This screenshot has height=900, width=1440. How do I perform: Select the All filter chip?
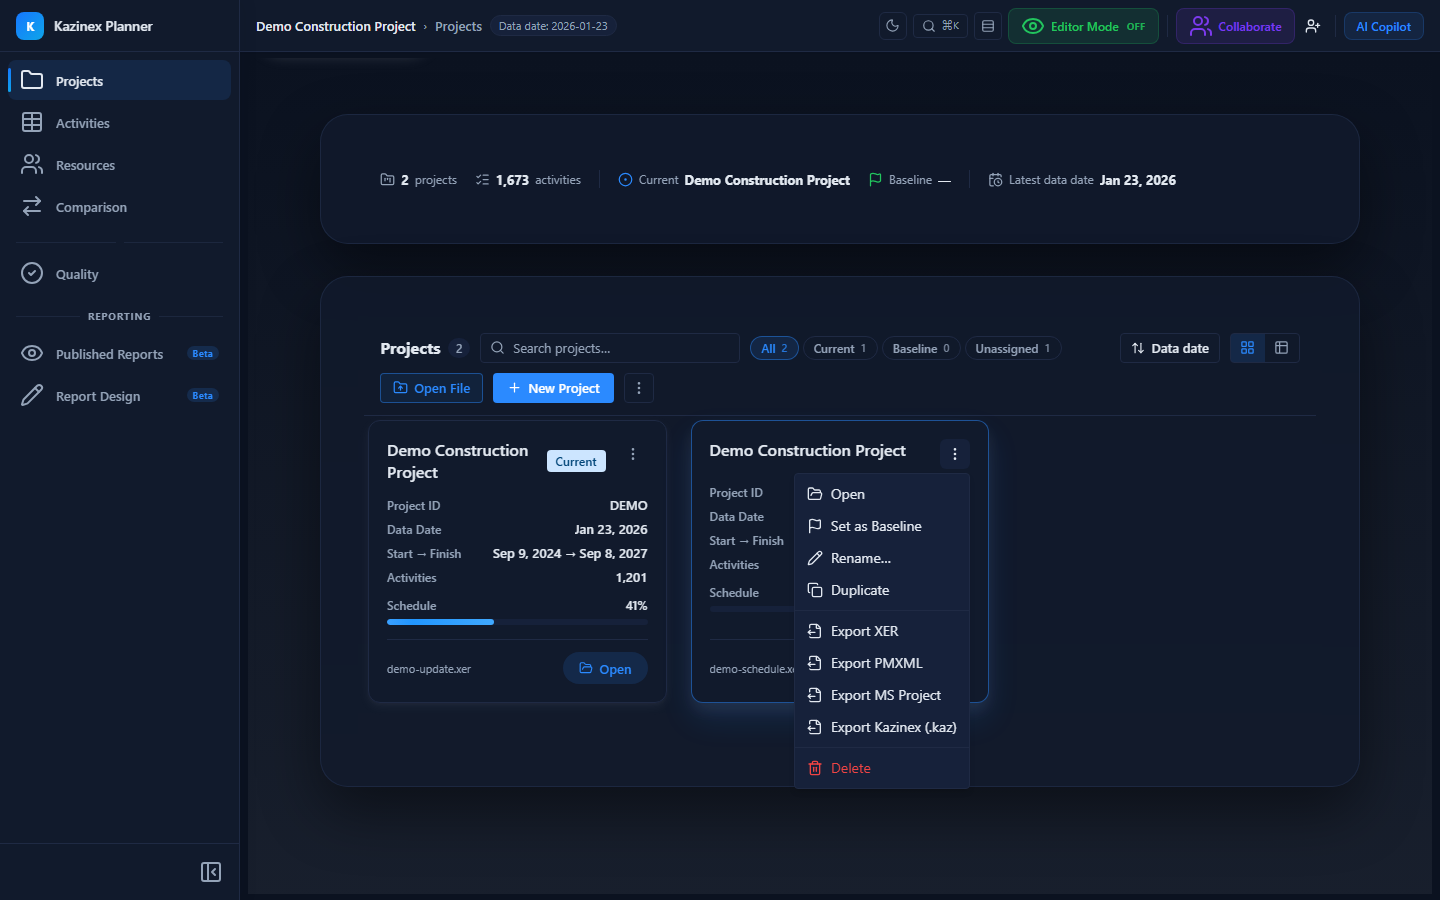tap(774, 348)
